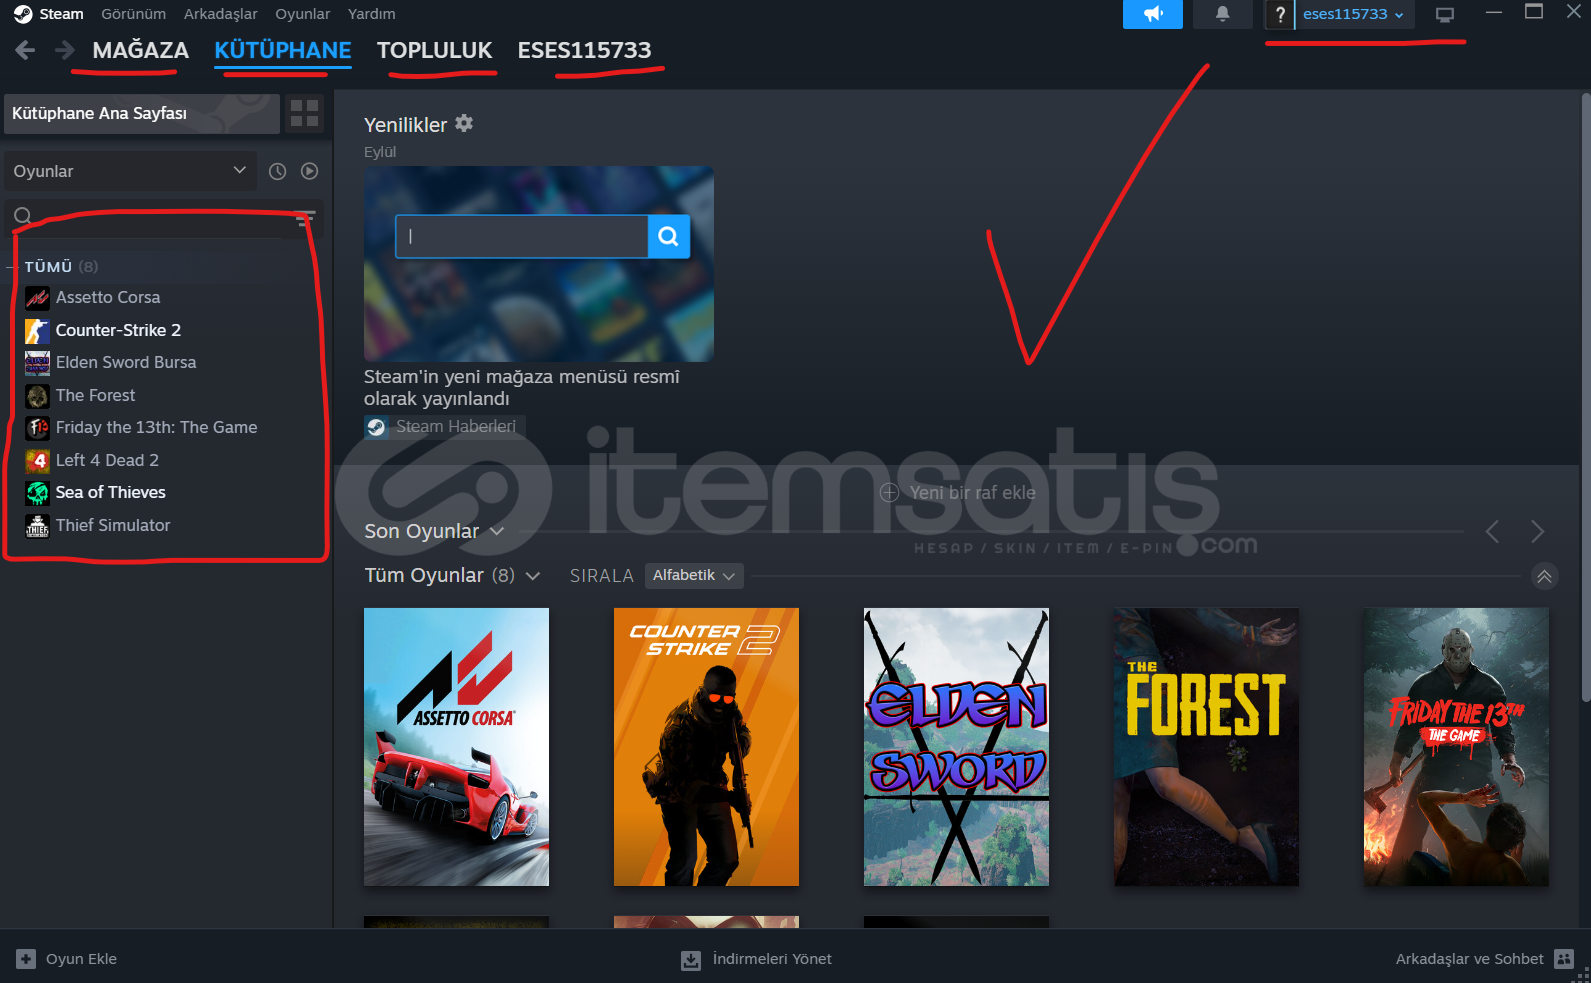The width and height of the screenshot is (1591, 983).
Task: Click the Oyun Ekle button label
Action: (81, 959)
